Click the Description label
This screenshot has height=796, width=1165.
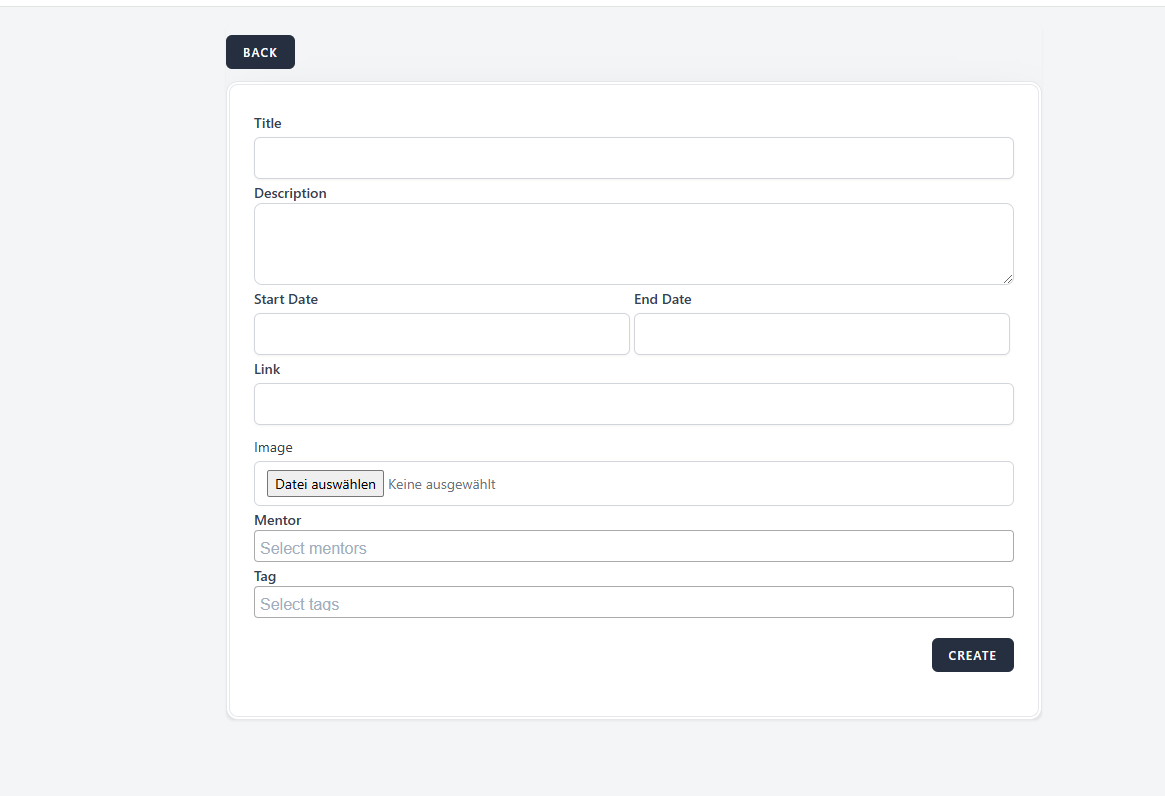290,193
